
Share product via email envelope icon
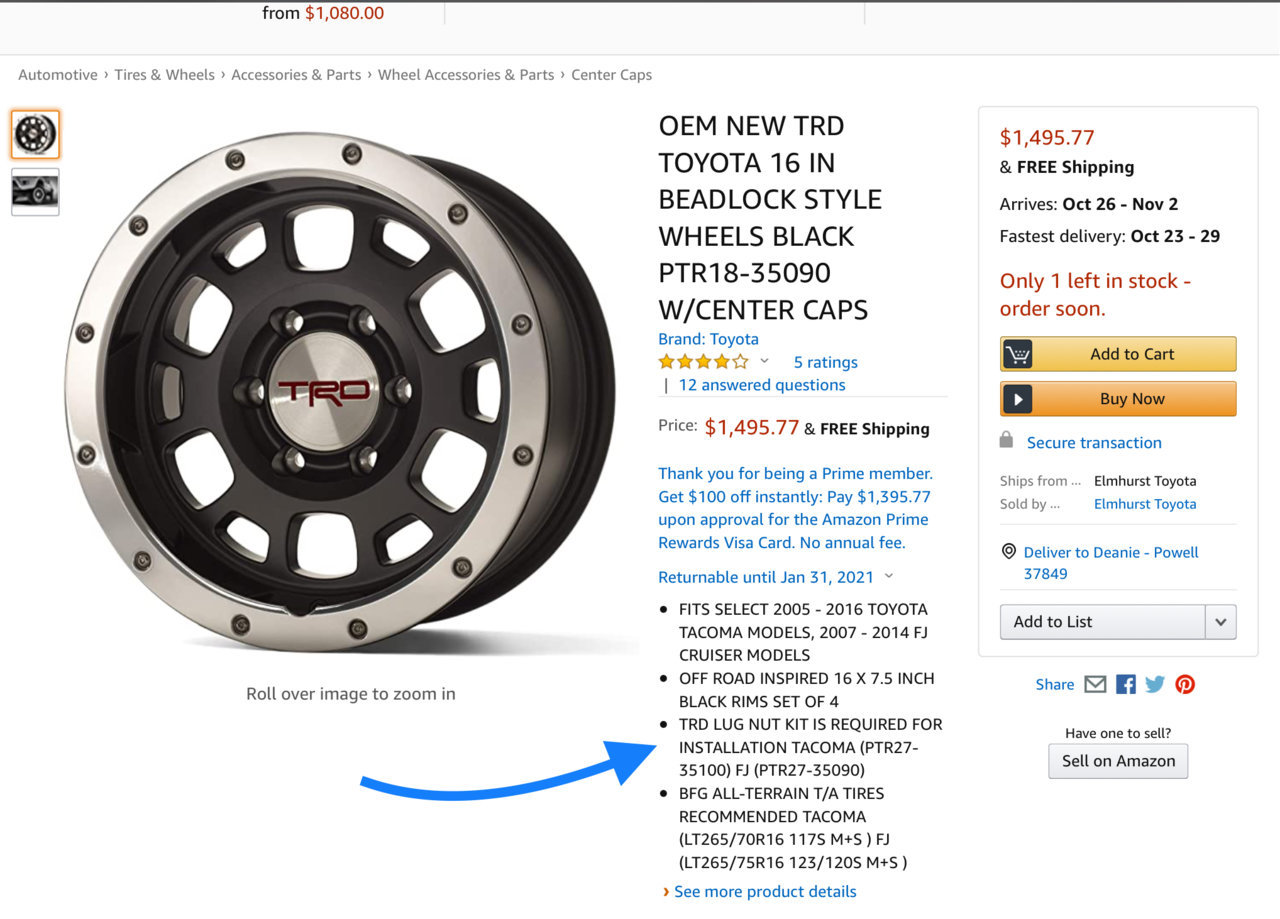1095,684
